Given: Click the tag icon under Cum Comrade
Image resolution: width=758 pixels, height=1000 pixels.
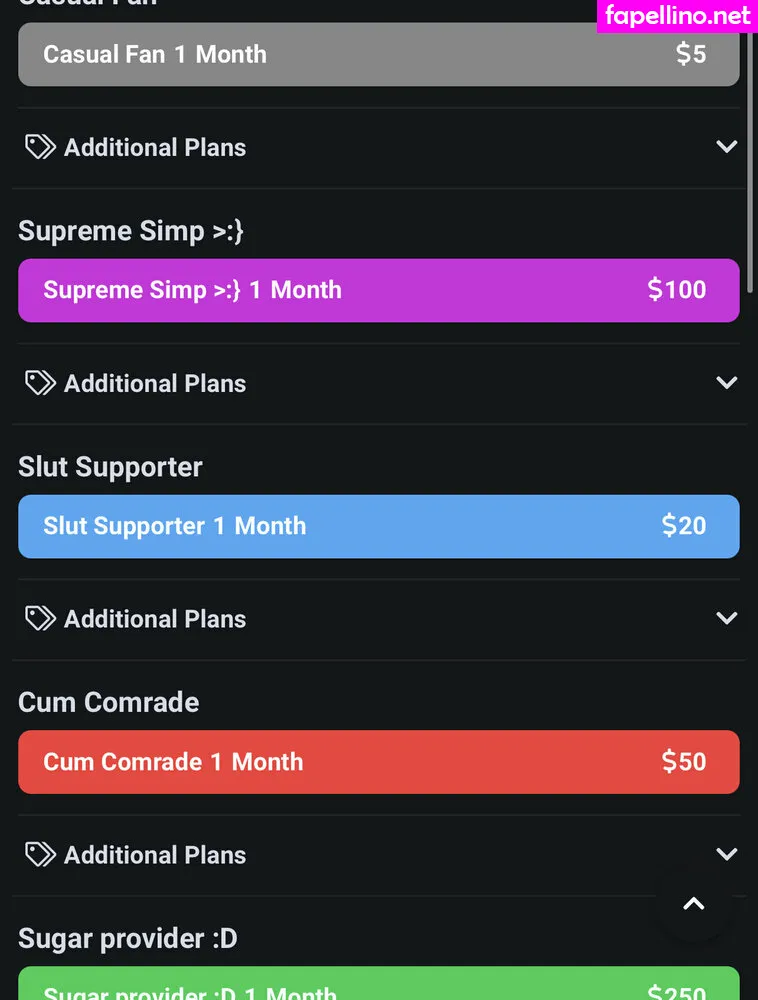Looking at the screenshot, I should pyautogui.click(x=40, y=855).
